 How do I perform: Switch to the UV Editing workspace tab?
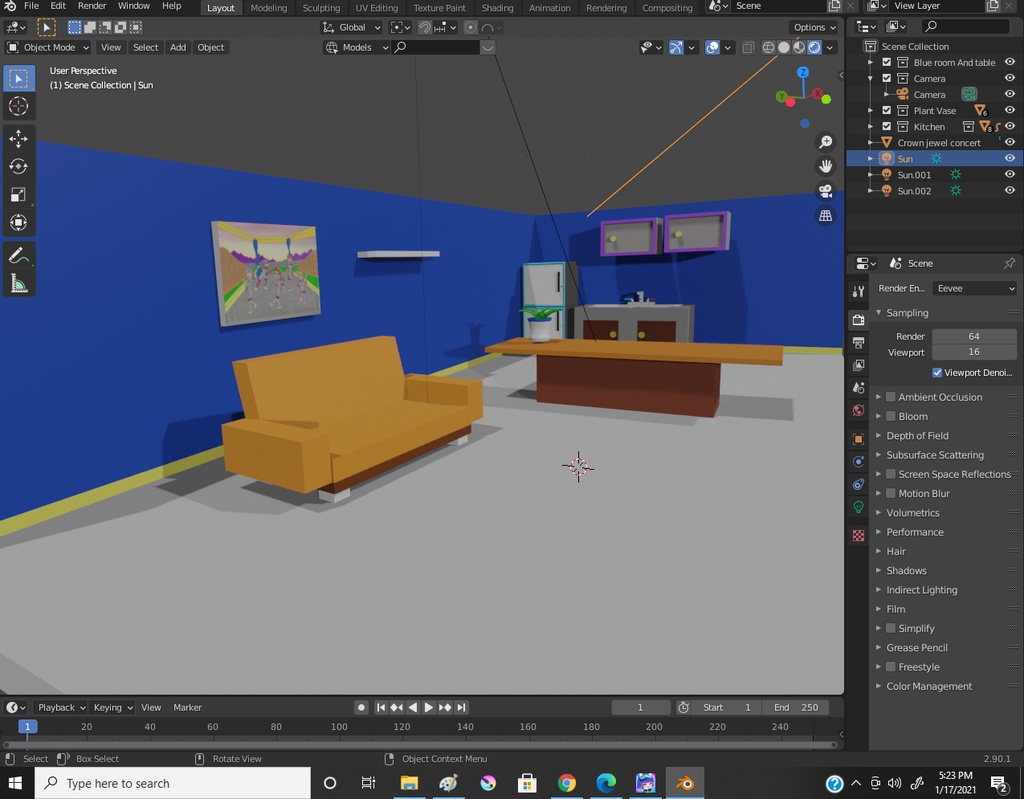(x=376, y=8)
